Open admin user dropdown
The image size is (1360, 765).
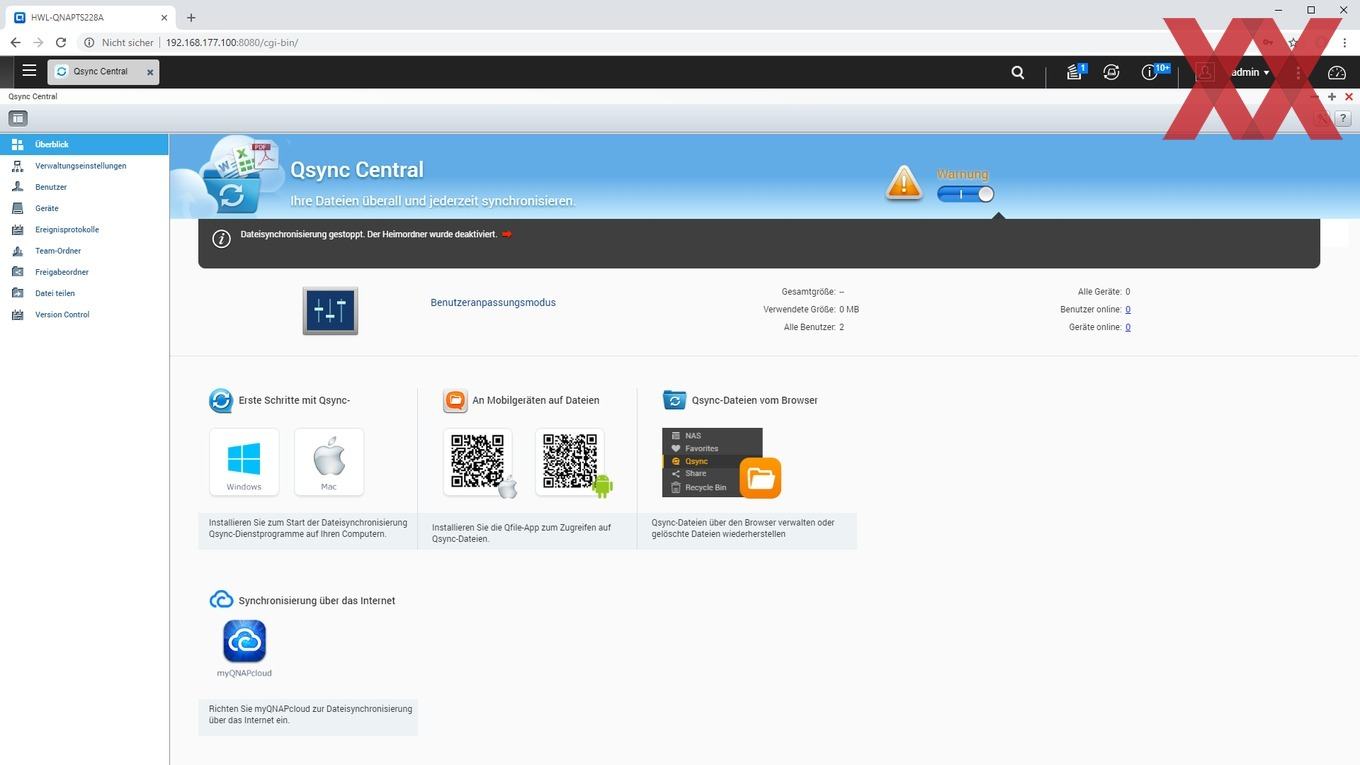tap(1250, 72)
